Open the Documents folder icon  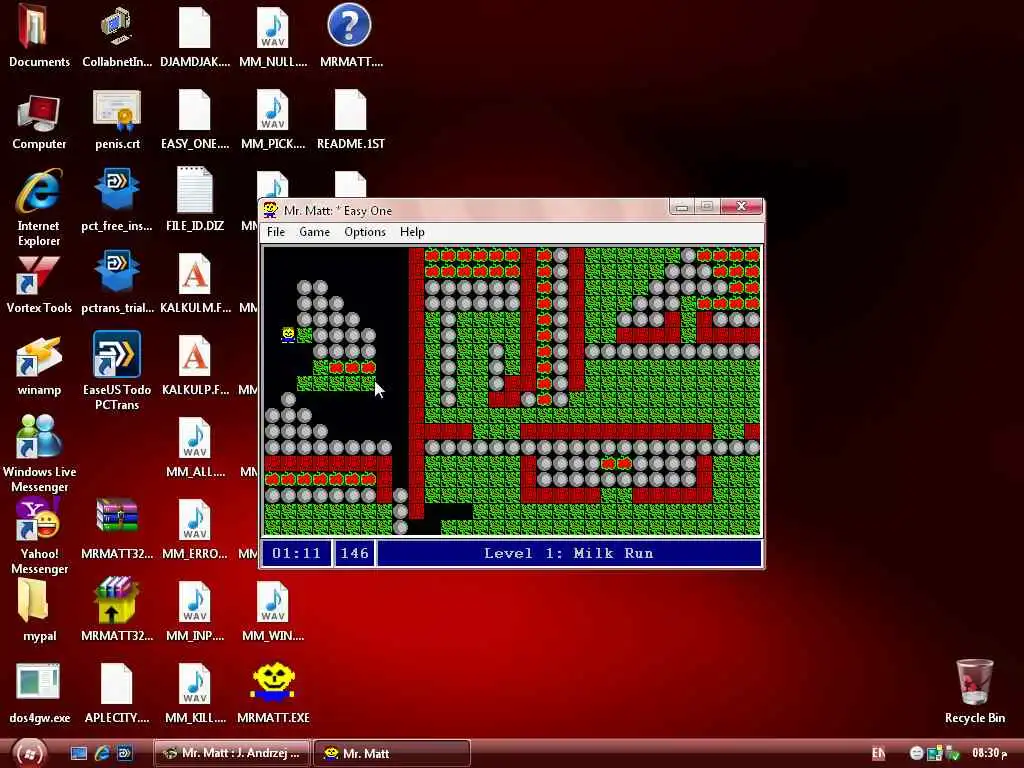coord(39,36)
